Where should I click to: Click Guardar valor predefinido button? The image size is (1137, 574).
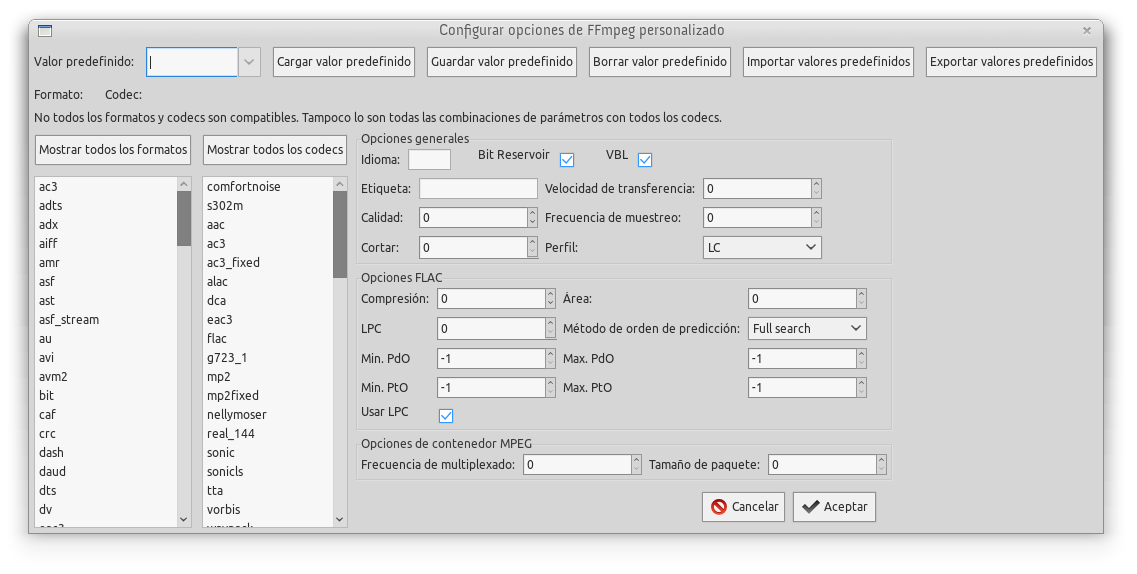502,62
